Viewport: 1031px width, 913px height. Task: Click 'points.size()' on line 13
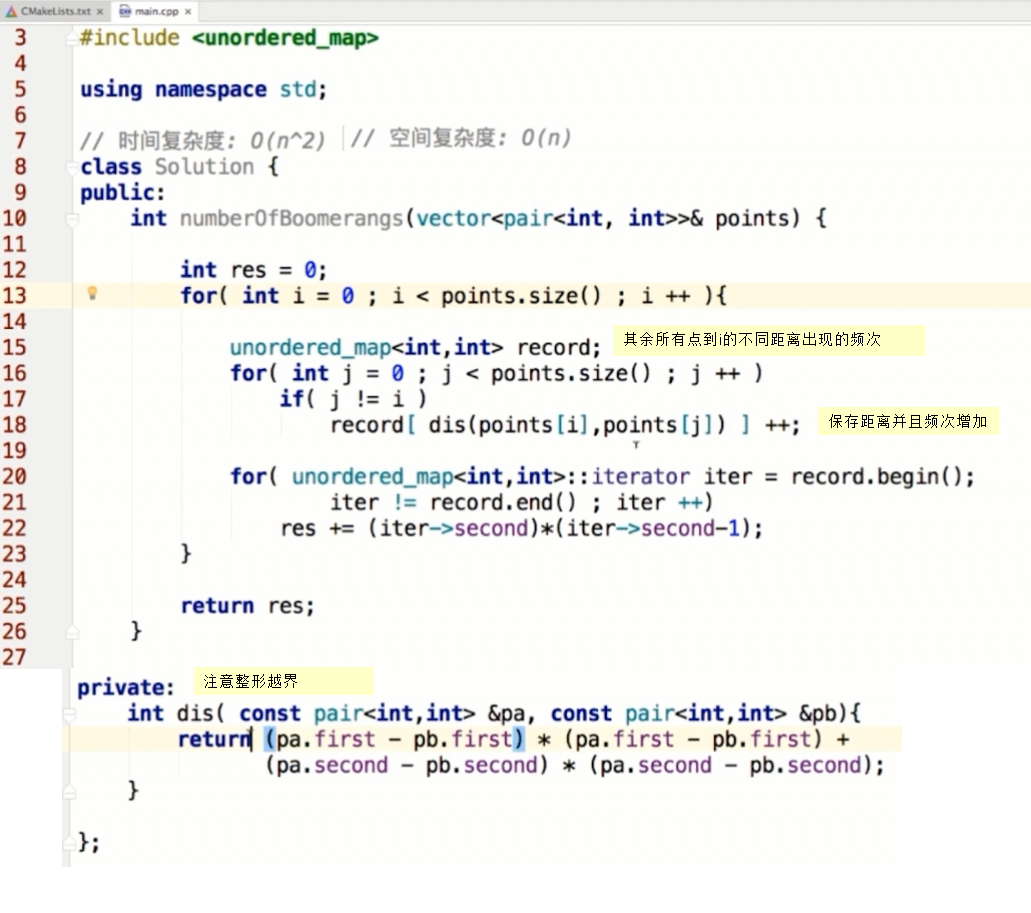(x=521, y=296)
